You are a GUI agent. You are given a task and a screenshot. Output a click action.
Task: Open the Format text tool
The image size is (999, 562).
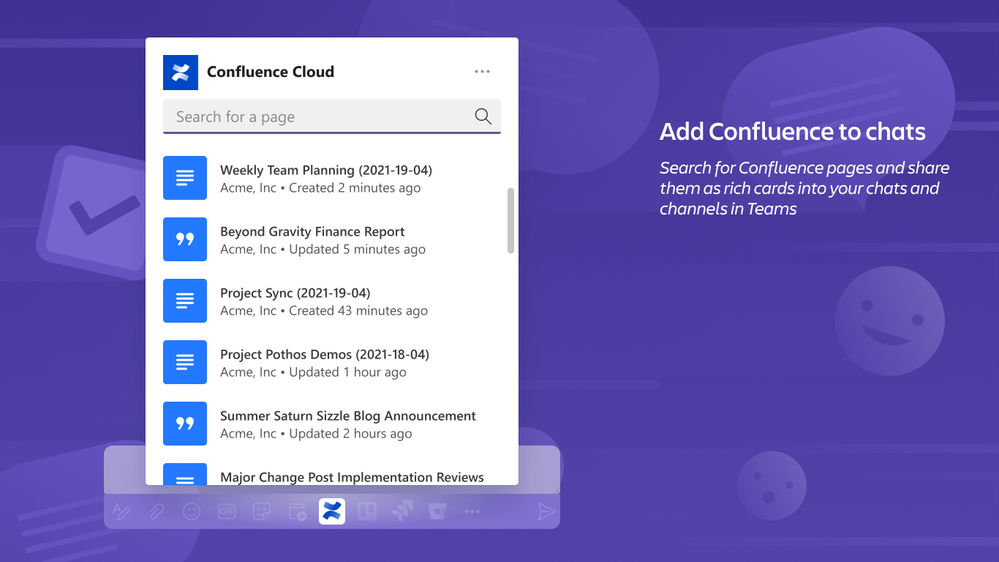pos(121,511)
